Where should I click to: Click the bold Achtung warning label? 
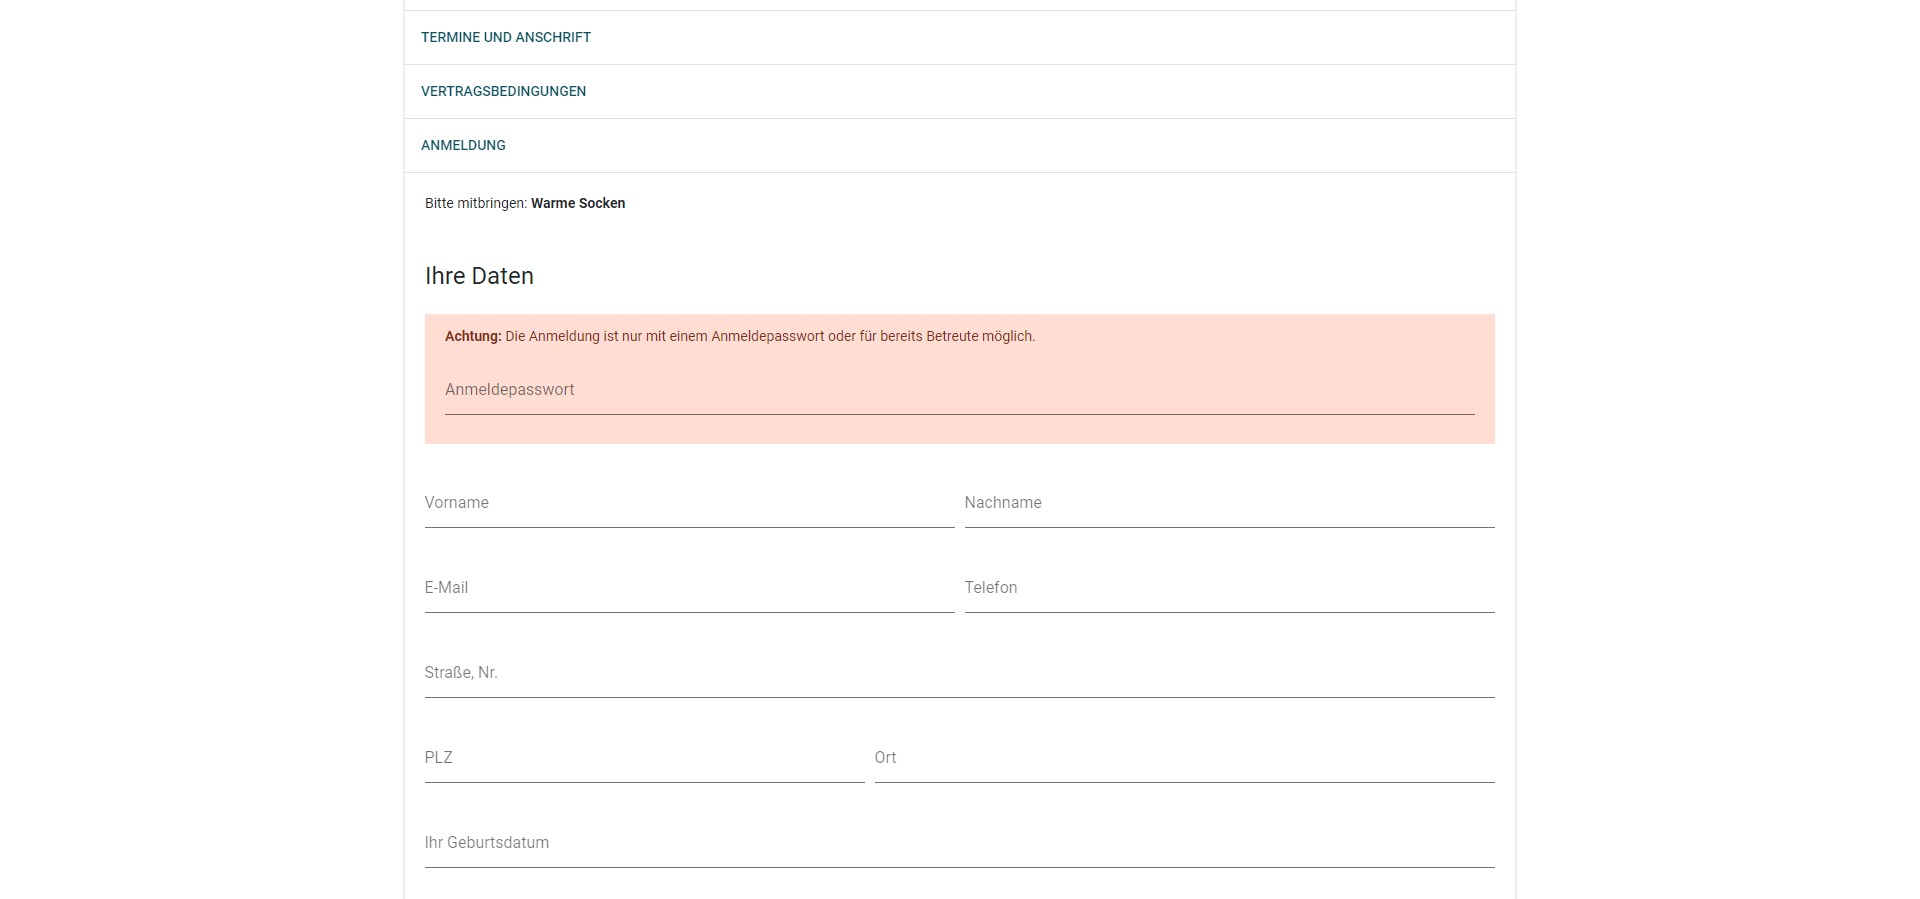click(x=473, y=337)
